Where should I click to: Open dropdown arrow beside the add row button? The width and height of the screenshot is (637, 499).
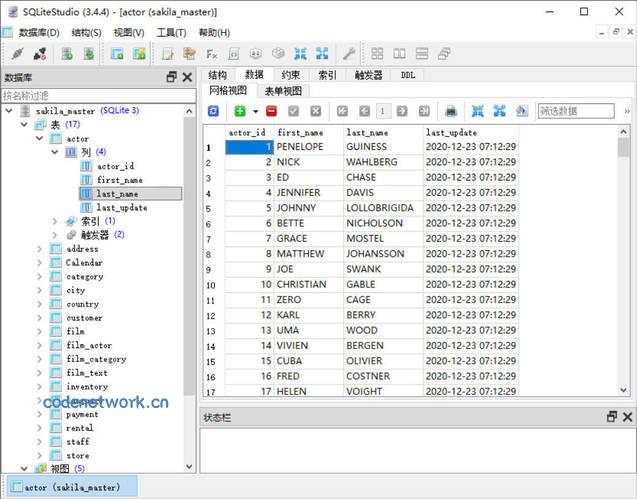[255, 111]
